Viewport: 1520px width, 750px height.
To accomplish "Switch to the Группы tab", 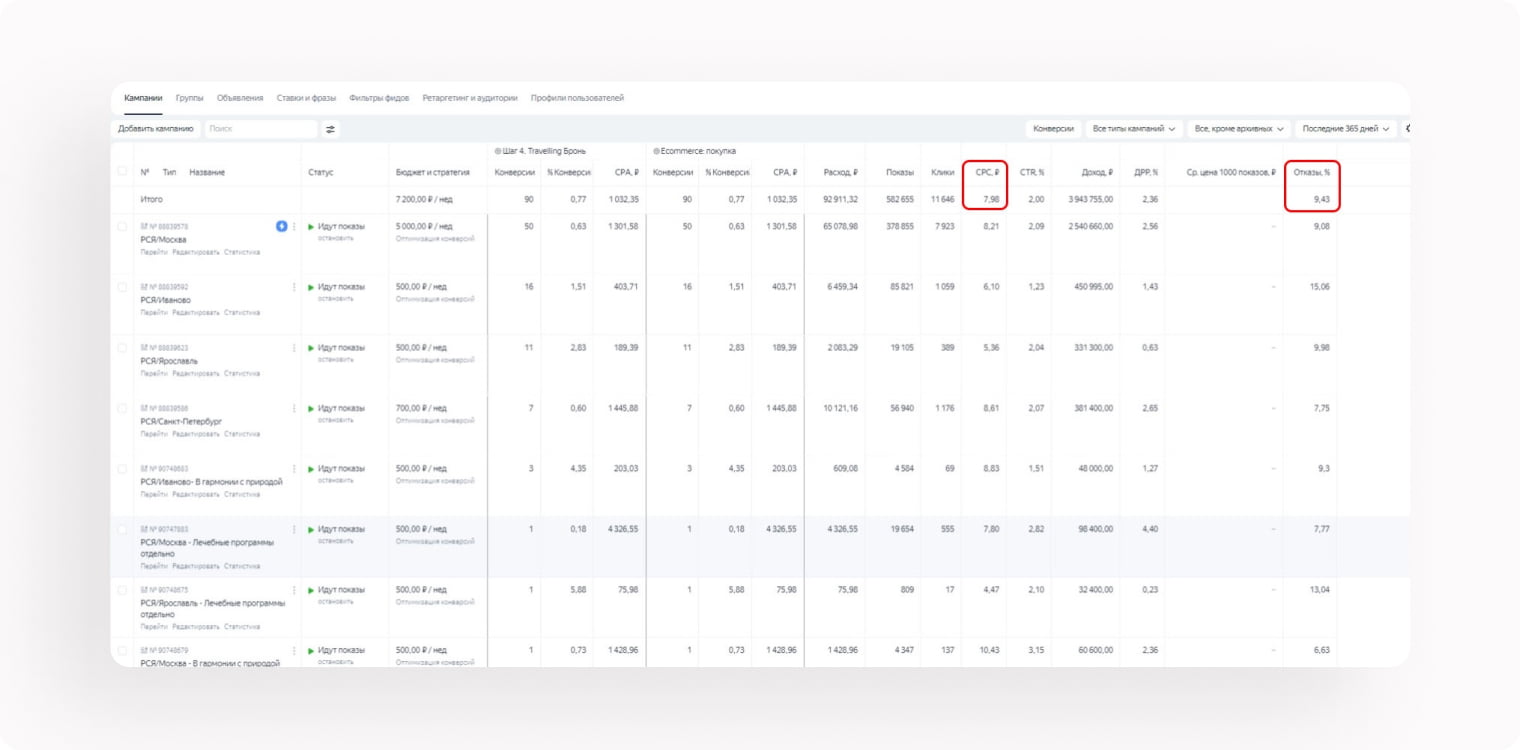I will 189,98.
